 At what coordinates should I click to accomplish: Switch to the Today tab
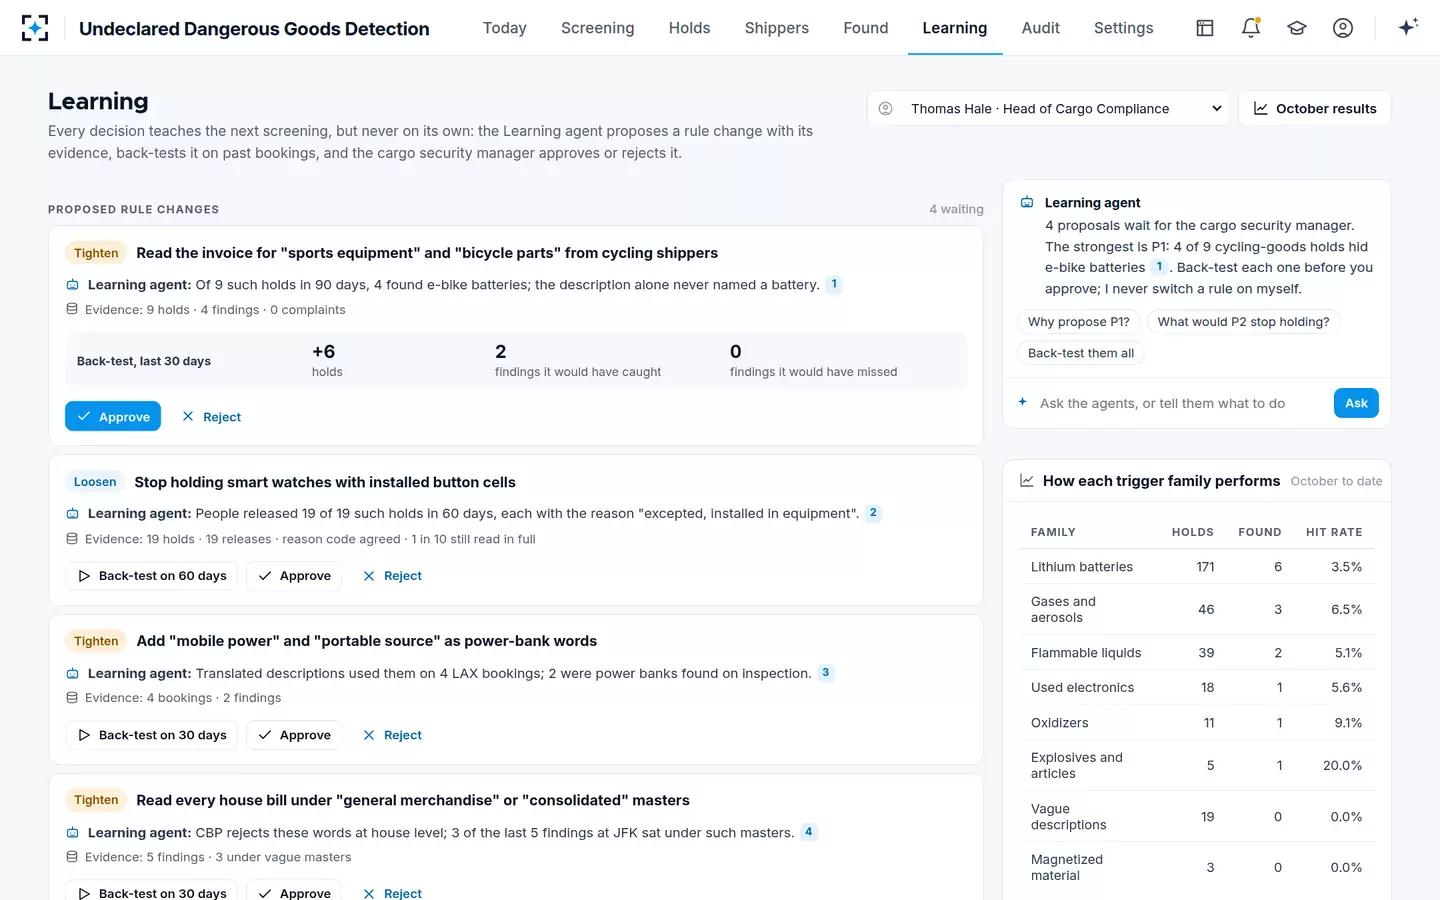point(504,28)
